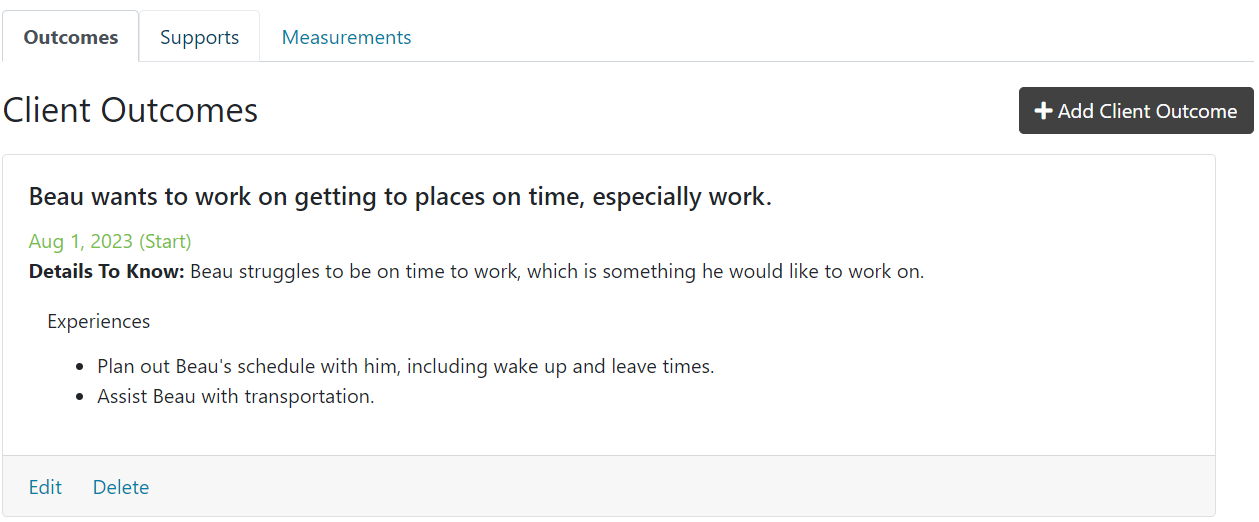Click the gray footer bar right of Delete
The width and height of the screenshot is (1259, 522).
pos(680,487)
